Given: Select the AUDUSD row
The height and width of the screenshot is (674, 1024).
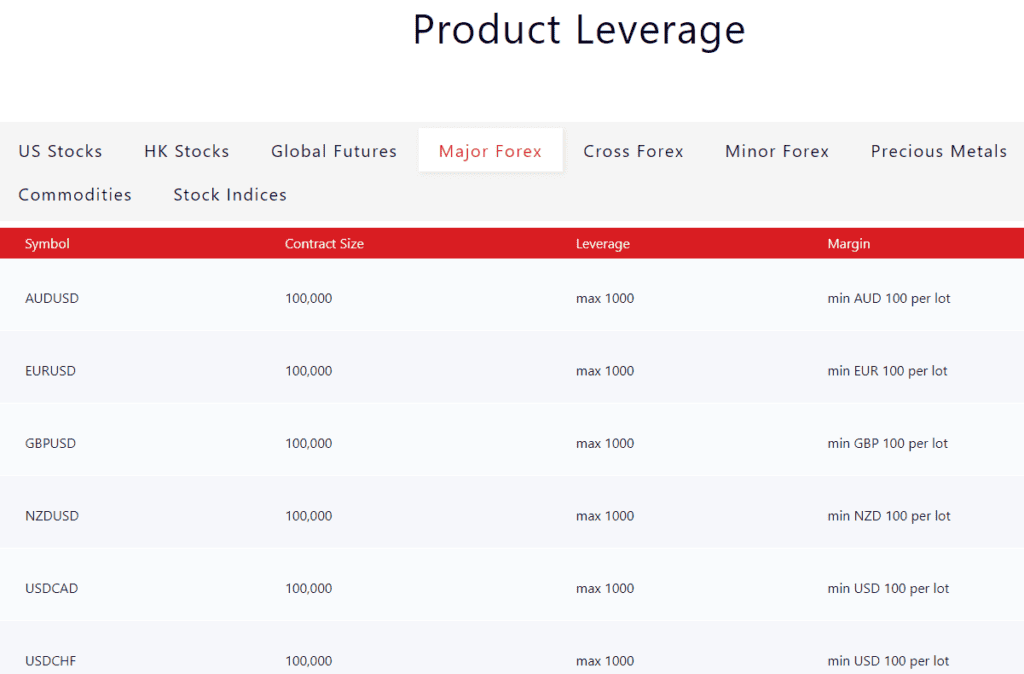Looking at the screenshot, I should click(x=52, y=298).
